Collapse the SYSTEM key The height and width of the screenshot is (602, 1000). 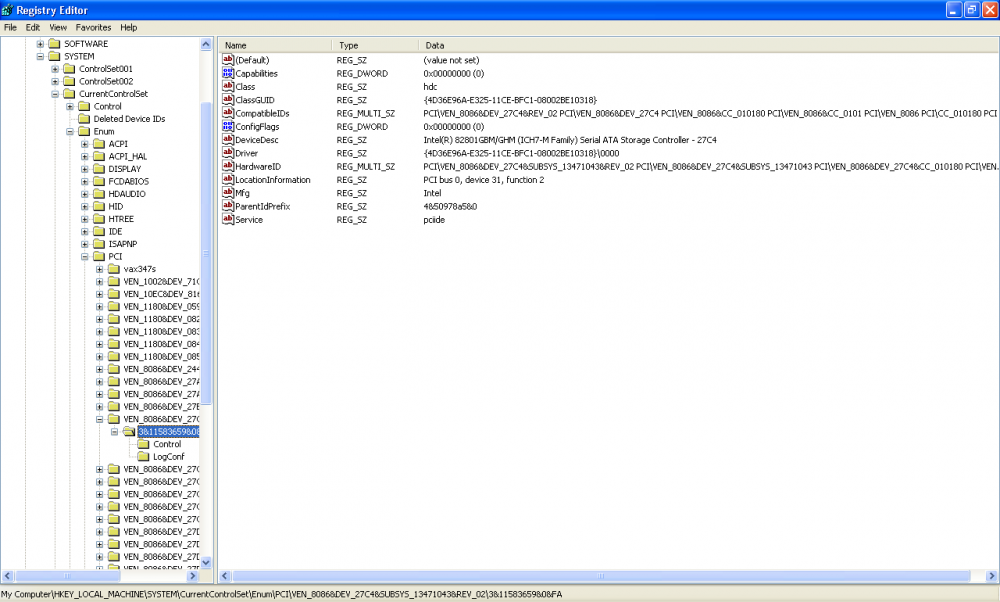coord(40,57)
